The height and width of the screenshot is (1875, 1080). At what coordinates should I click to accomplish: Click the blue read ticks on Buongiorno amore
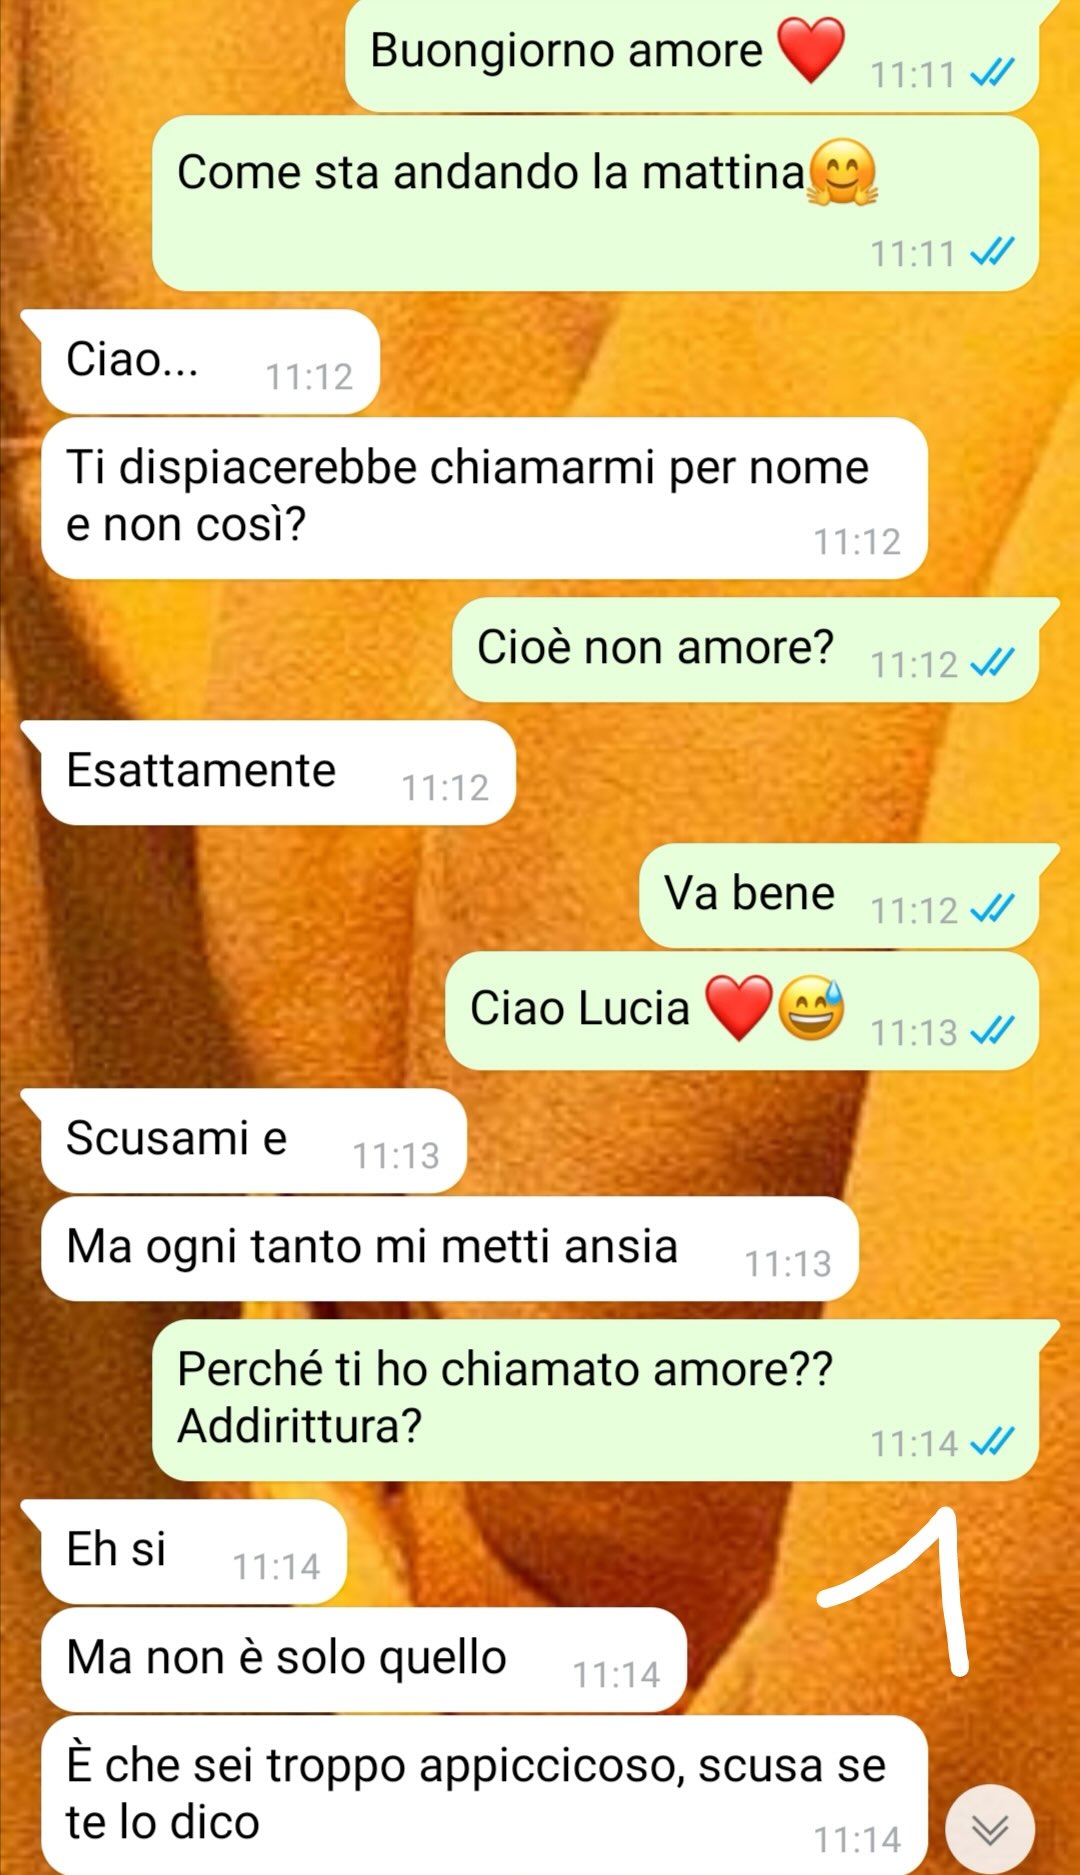[993, 73]
